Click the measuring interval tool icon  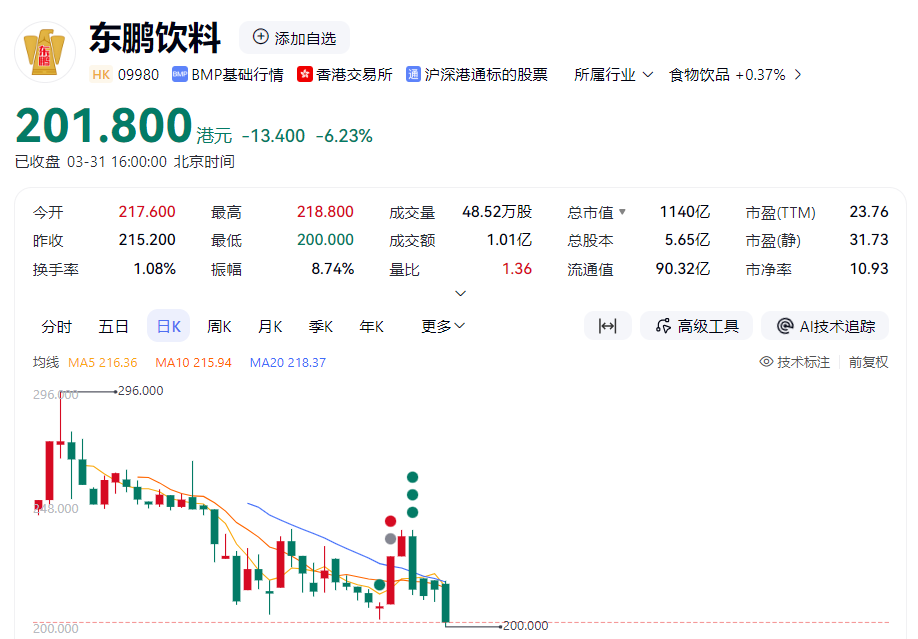point(608,325)
